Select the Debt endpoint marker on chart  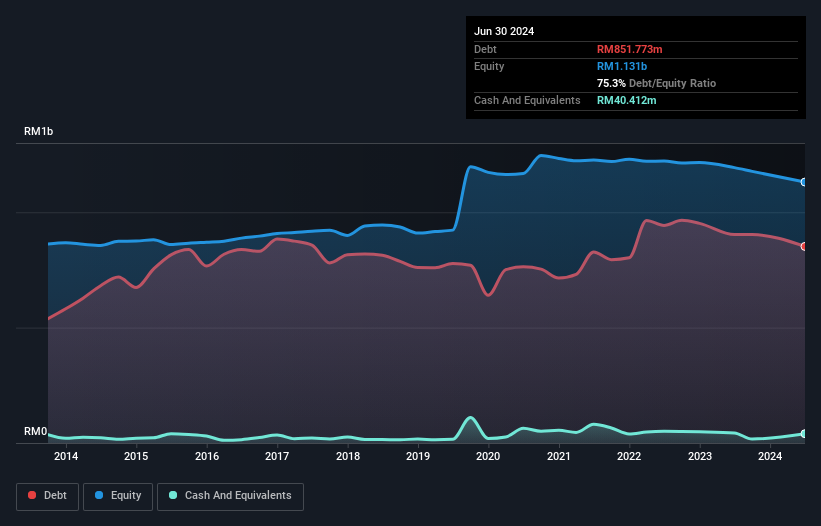[804, 247]
